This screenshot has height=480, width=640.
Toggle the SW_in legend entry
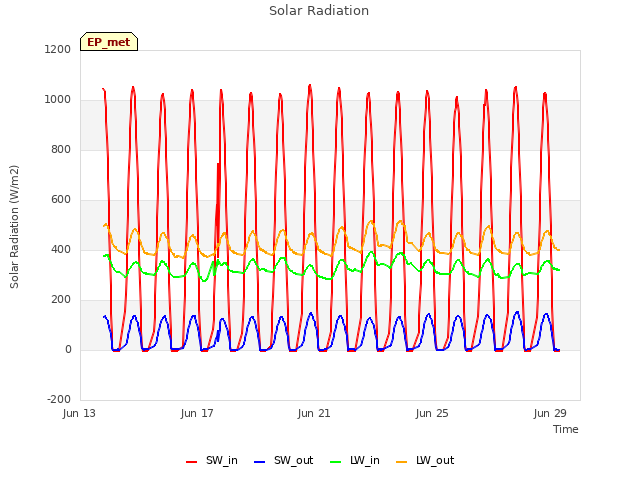[x=212, y=461]
